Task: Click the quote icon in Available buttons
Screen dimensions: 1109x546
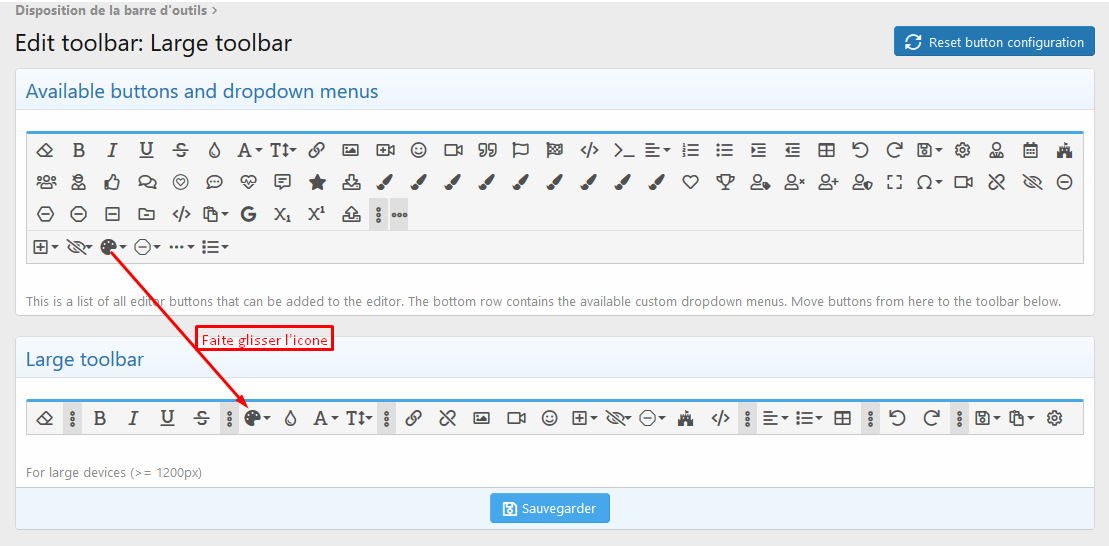Action: (487, 150)
